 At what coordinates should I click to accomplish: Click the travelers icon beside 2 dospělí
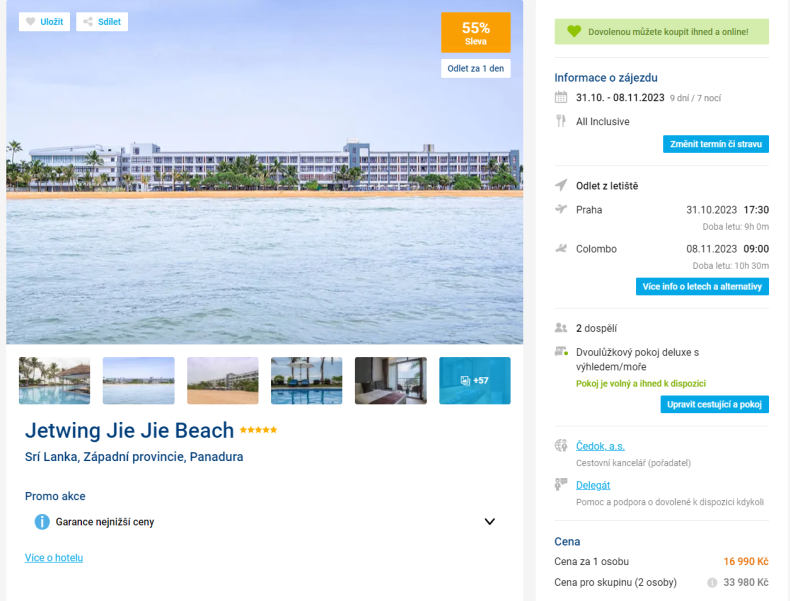coord(561,328)
